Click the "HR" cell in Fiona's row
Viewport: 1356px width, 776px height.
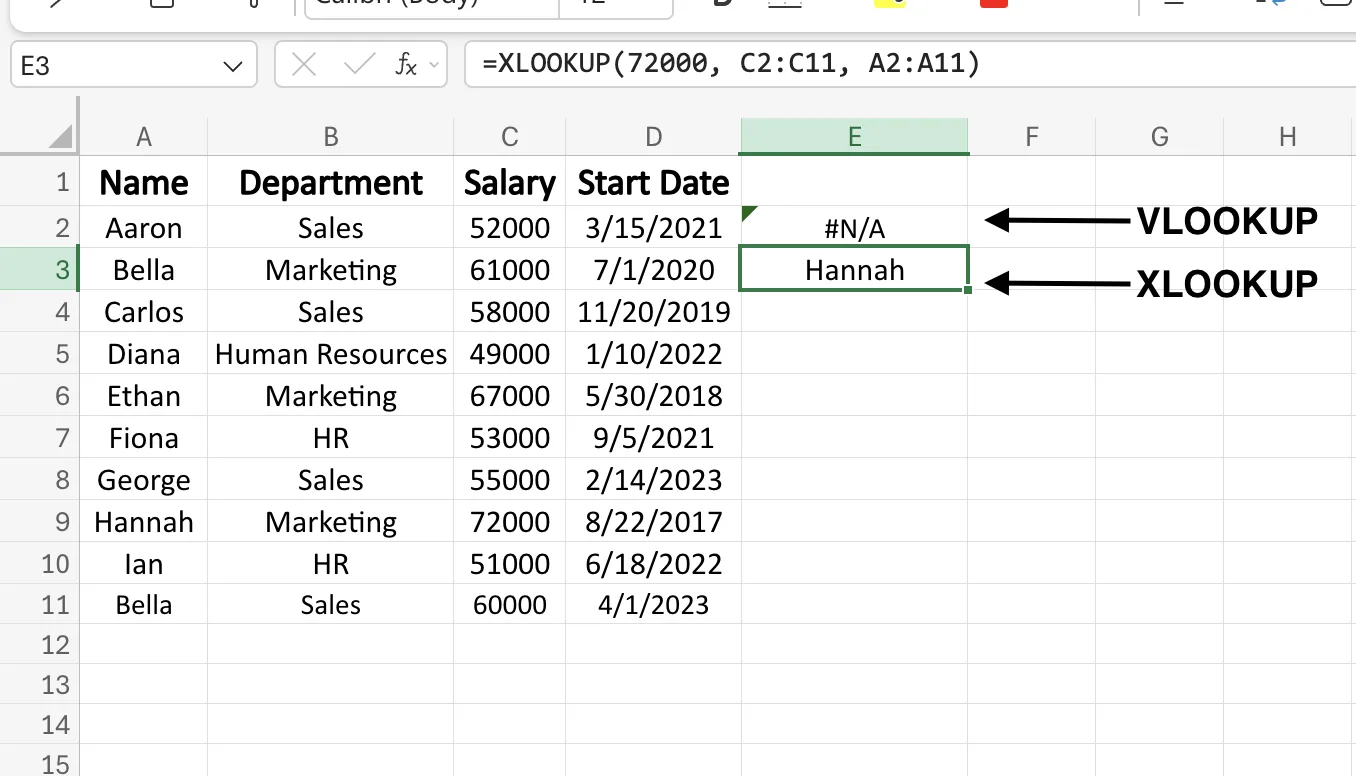331,438
